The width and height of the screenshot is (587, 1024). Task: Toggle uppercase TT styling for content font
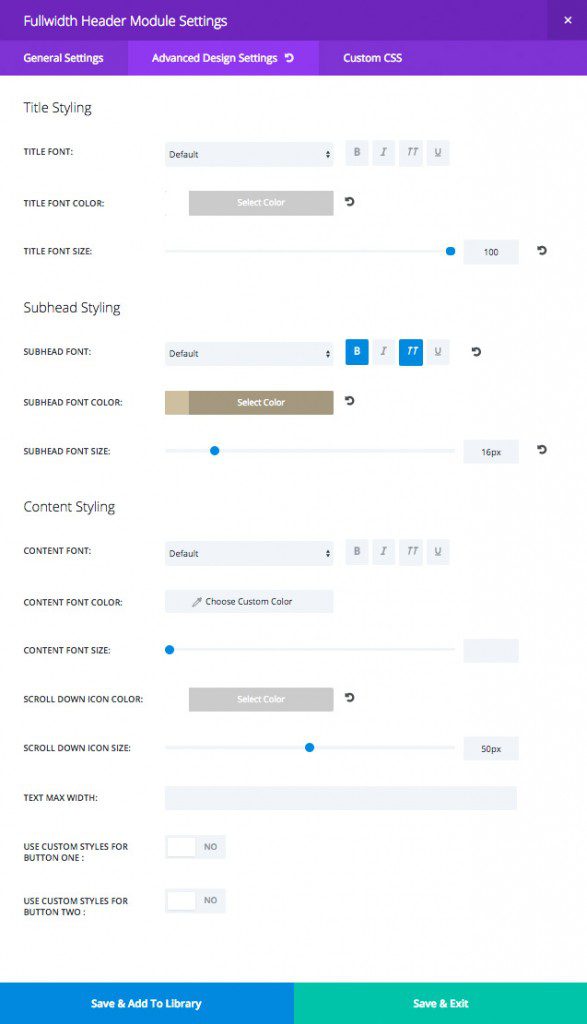pyautogui.click(x=410, y=551)
